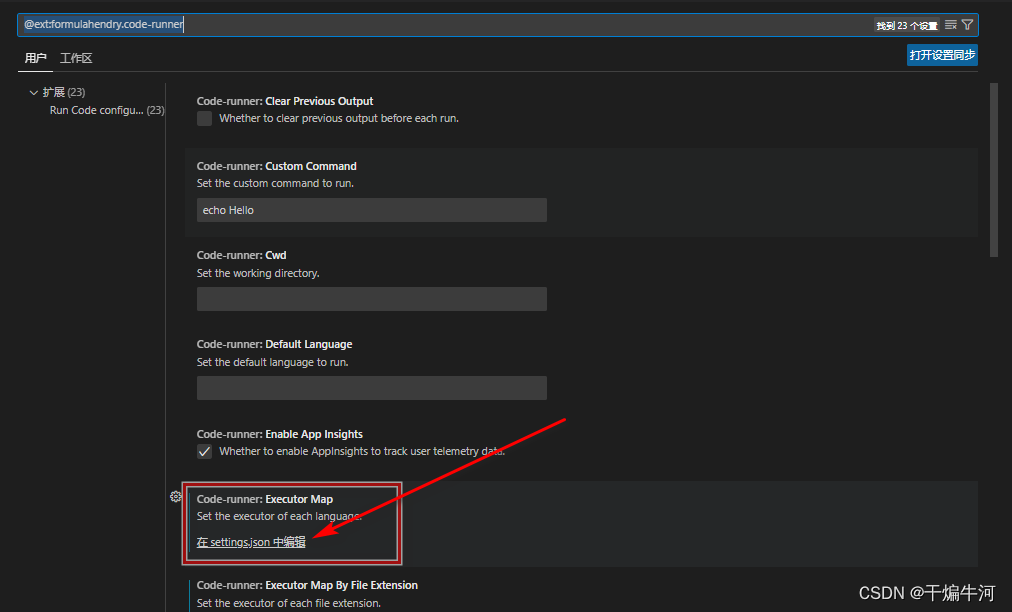1012x612 pixels.
Task: Click the Code-runner: Custom Command title
Action: 276,167
